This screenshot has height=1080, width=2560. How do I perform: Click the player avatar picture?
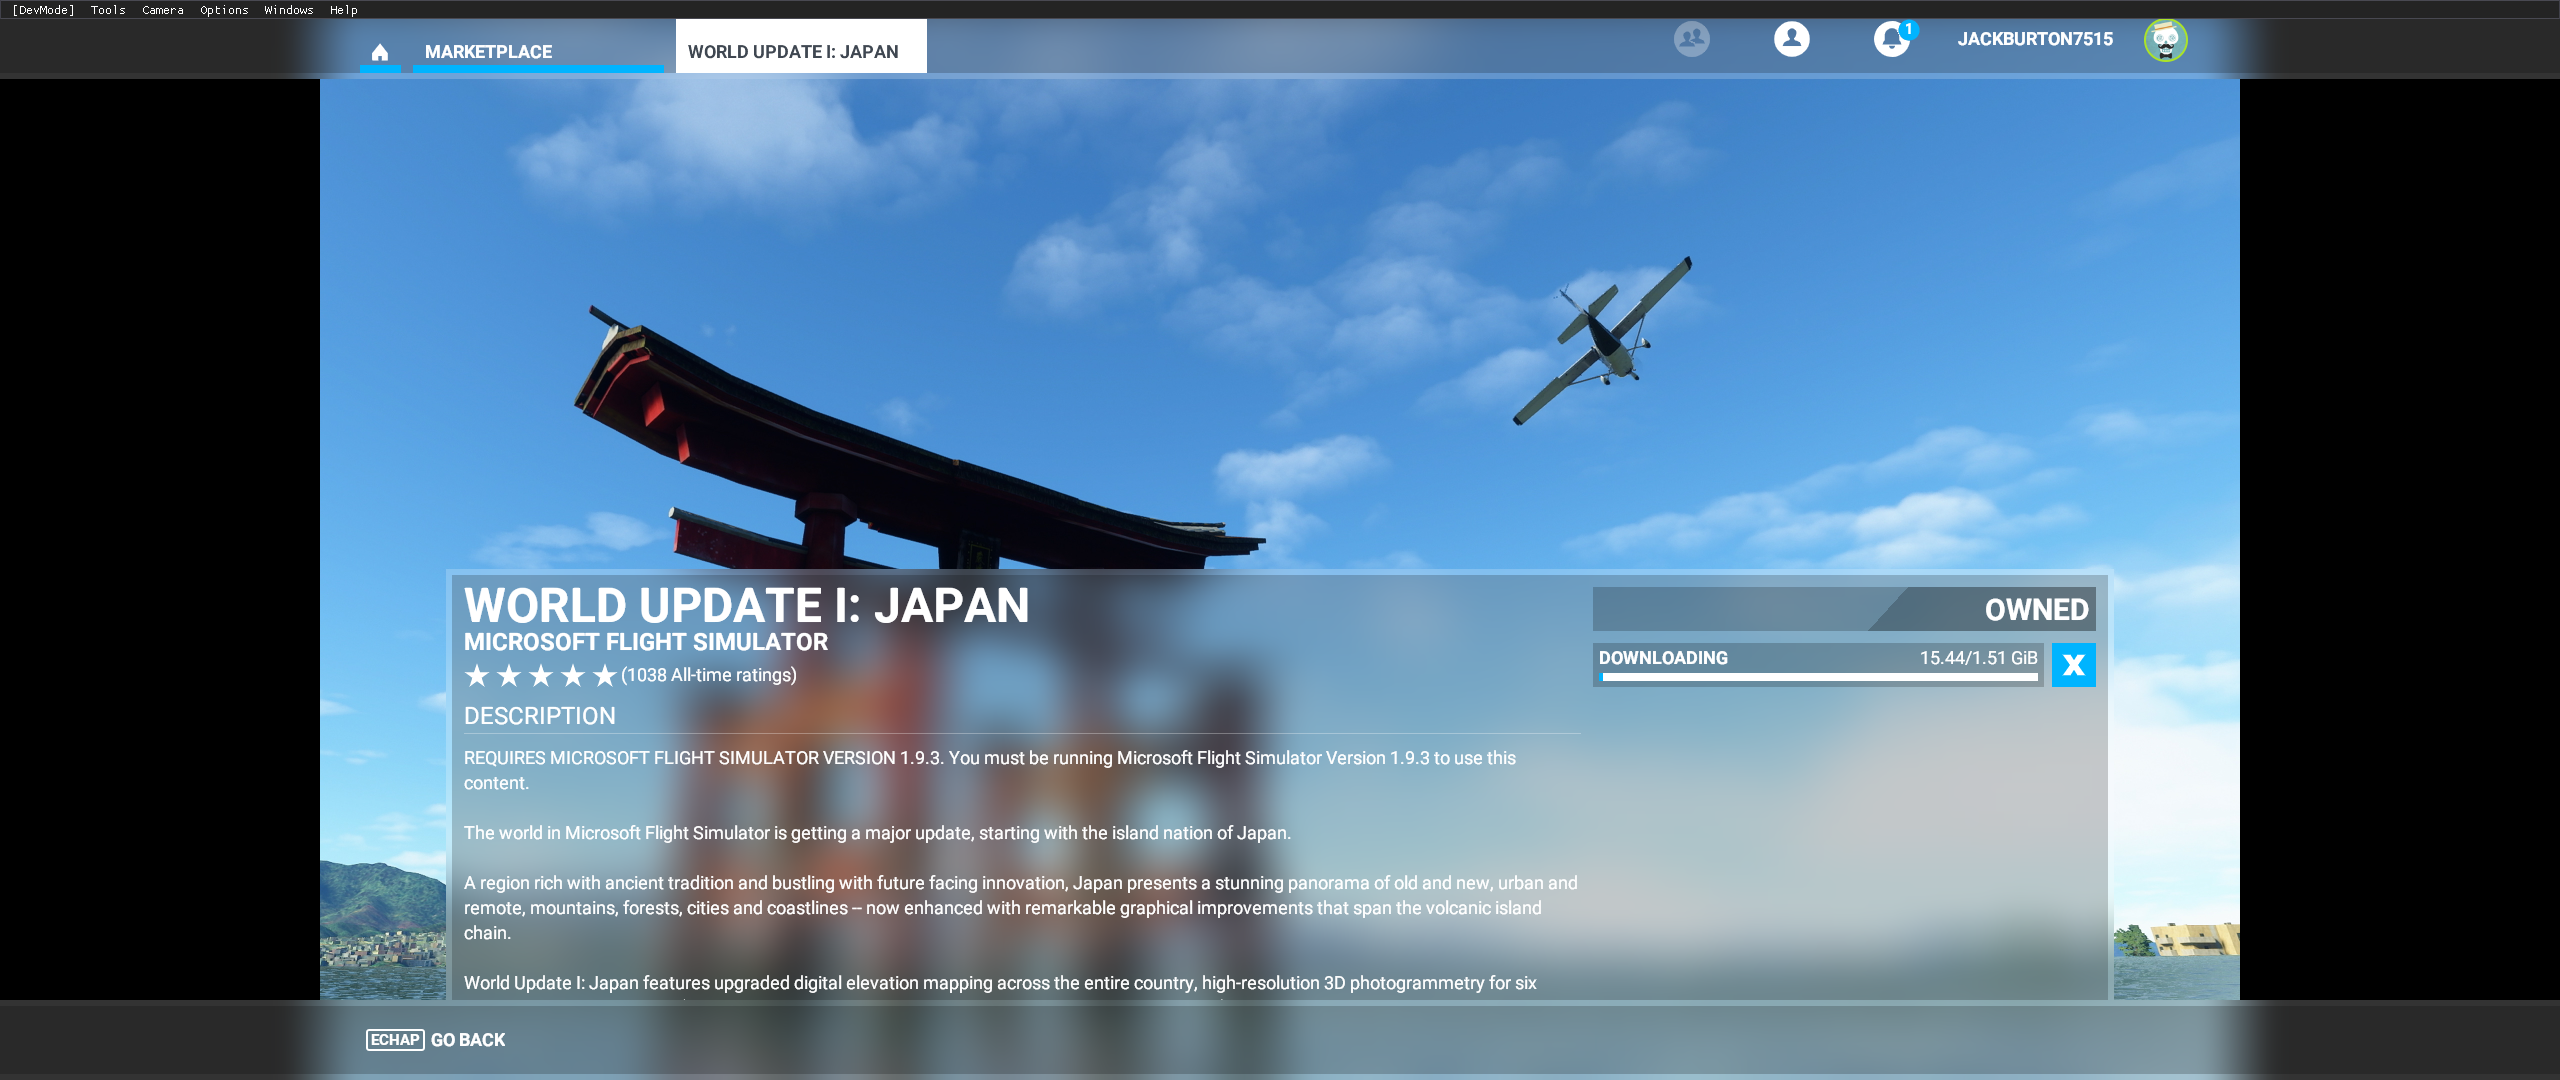coord(2165,40)
